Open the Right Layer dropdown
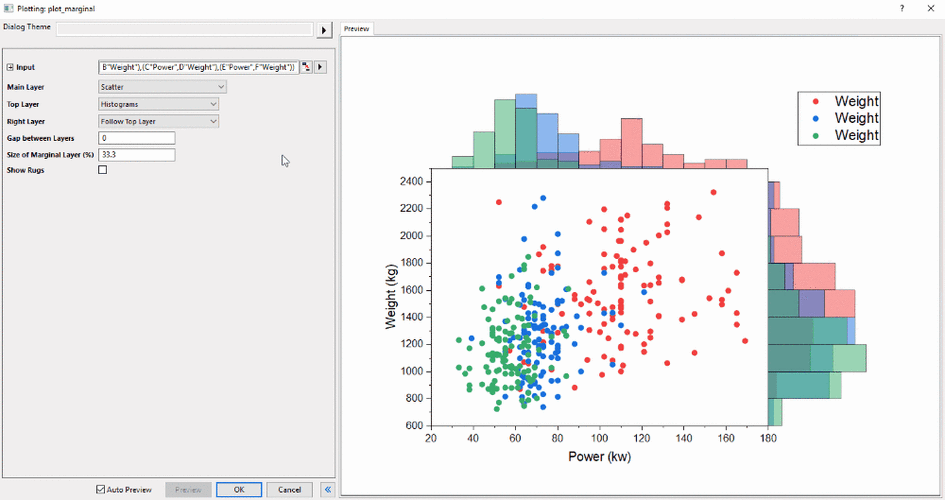This screenshot has height=500, width=945. coord(158,121)
